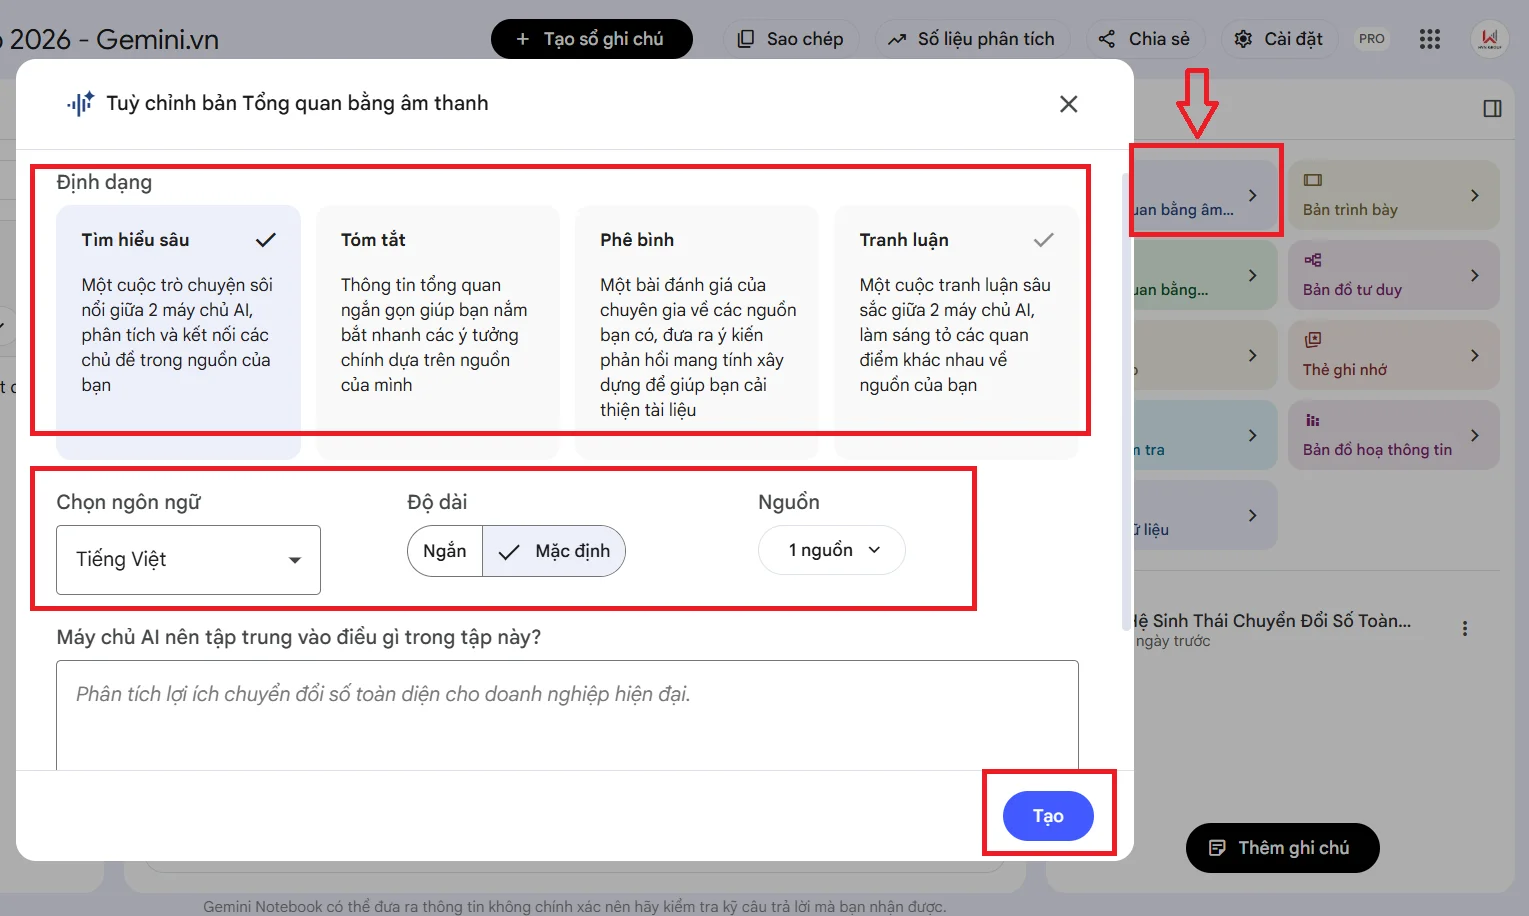Open the Thẻ ghi nhớ chevron
The image size is (1529, 916).
pos(1475,355)
